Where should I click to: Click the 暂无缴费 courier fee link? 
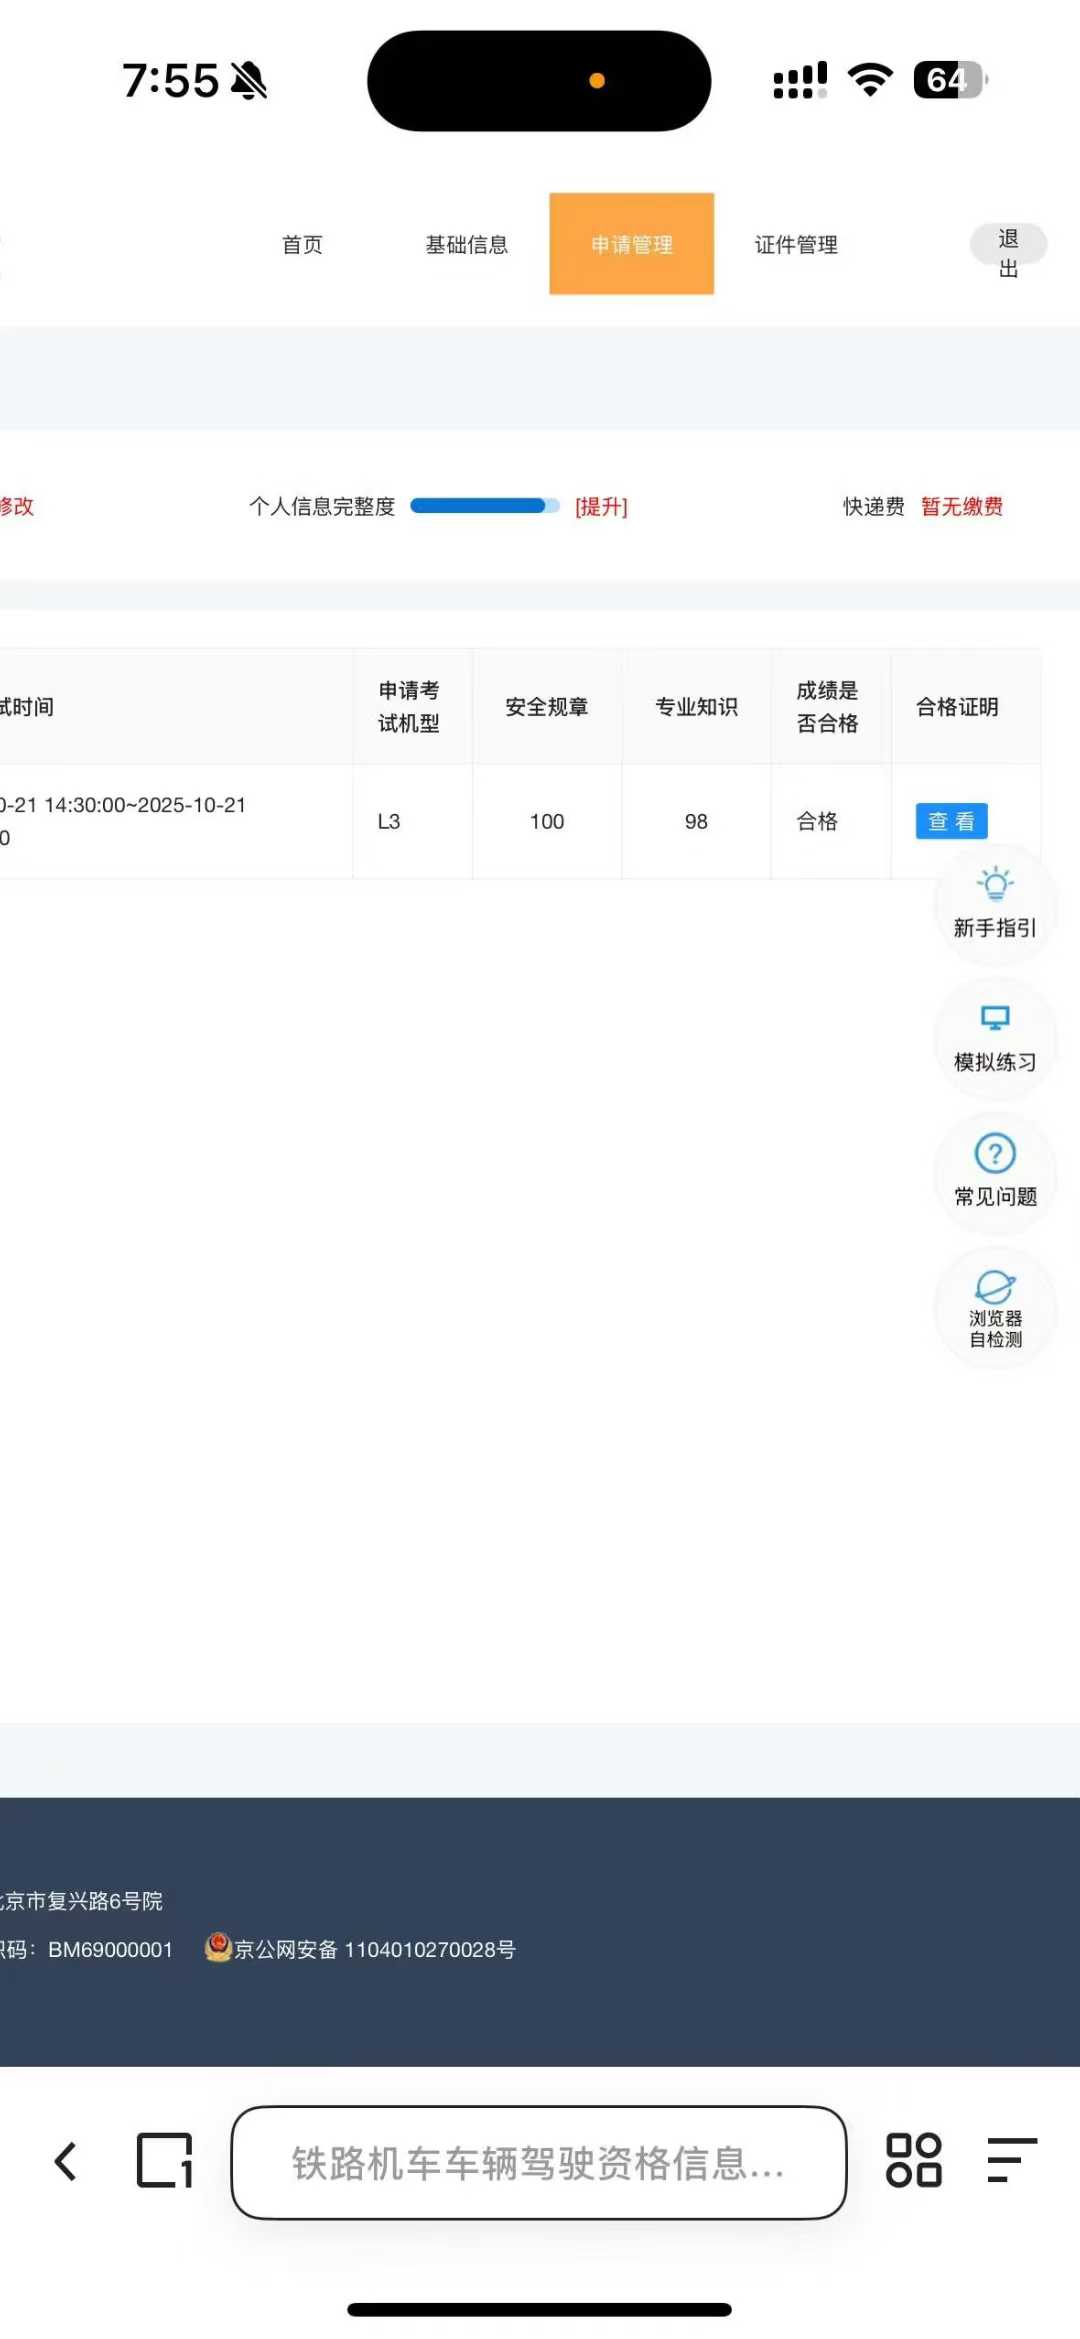pyautogui.click(x=961, y=507)
